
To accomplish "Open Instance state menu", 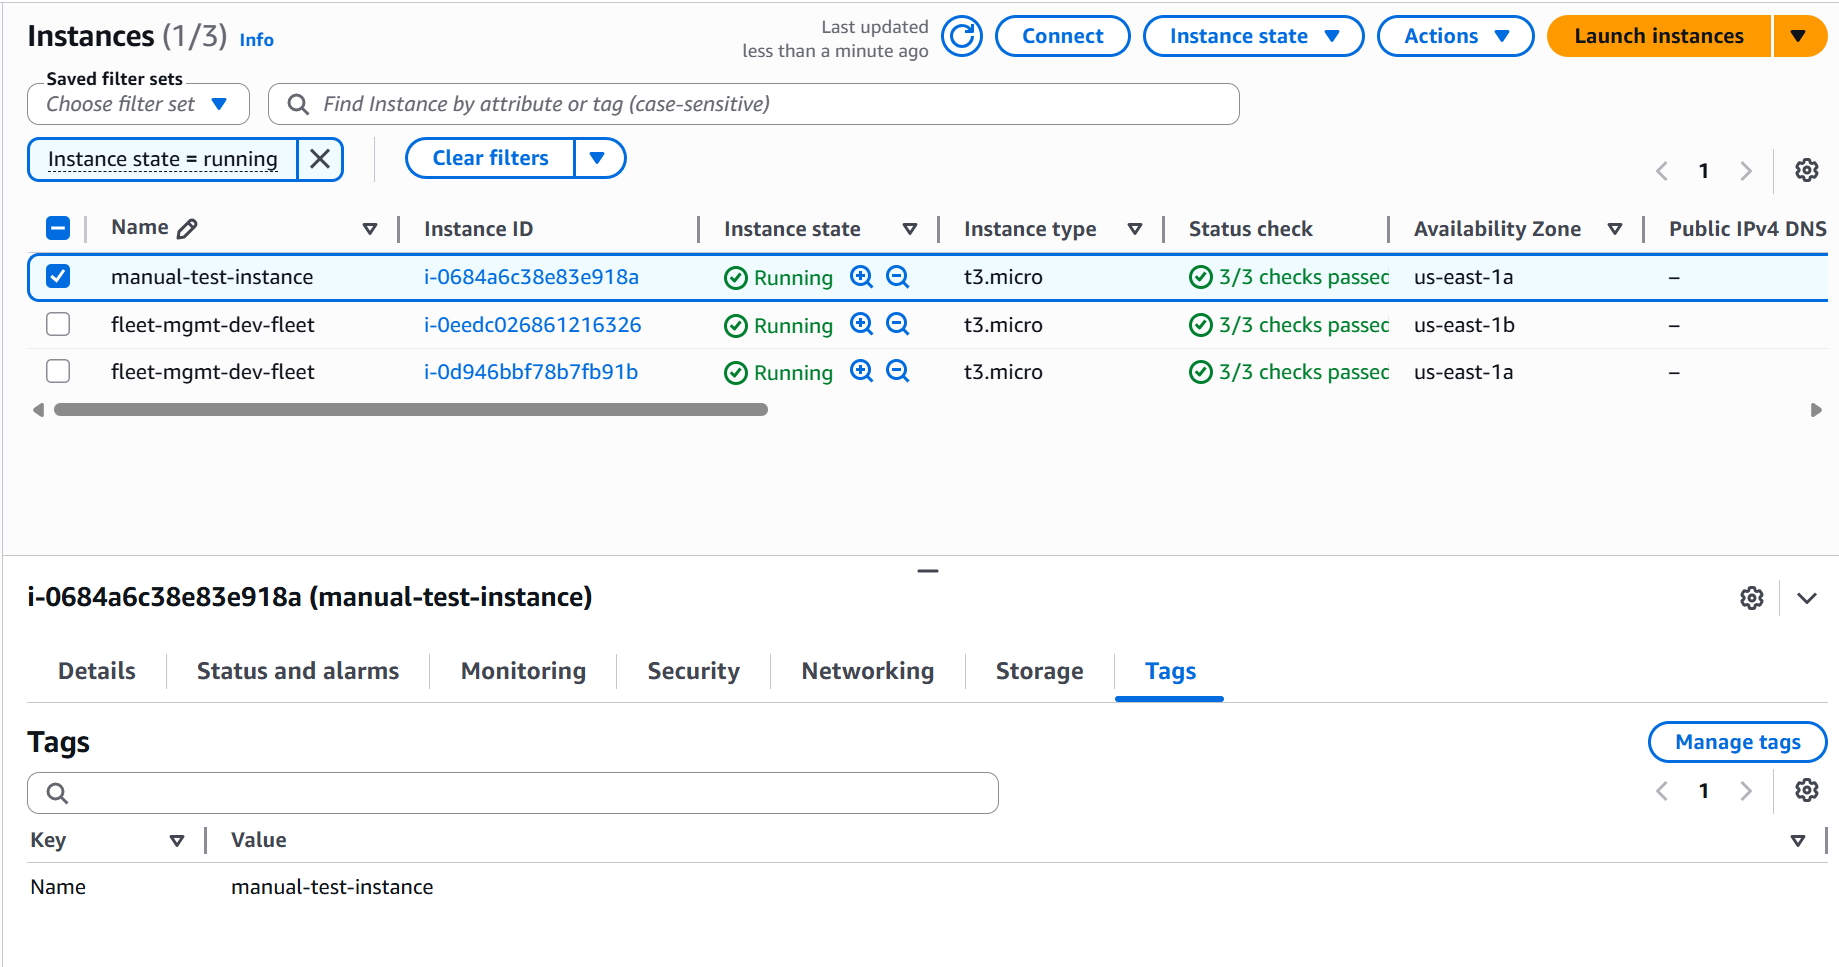I will [x=1253, y=36].
